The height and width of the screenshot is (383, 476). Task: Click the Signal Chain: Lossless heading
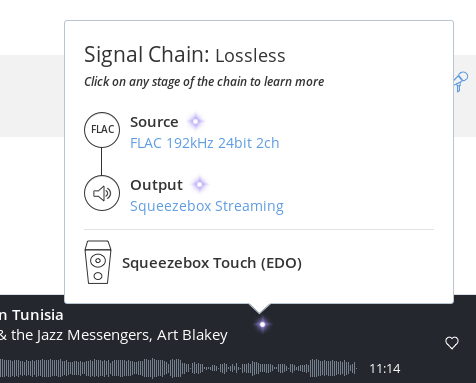click(x=185, y=55)
